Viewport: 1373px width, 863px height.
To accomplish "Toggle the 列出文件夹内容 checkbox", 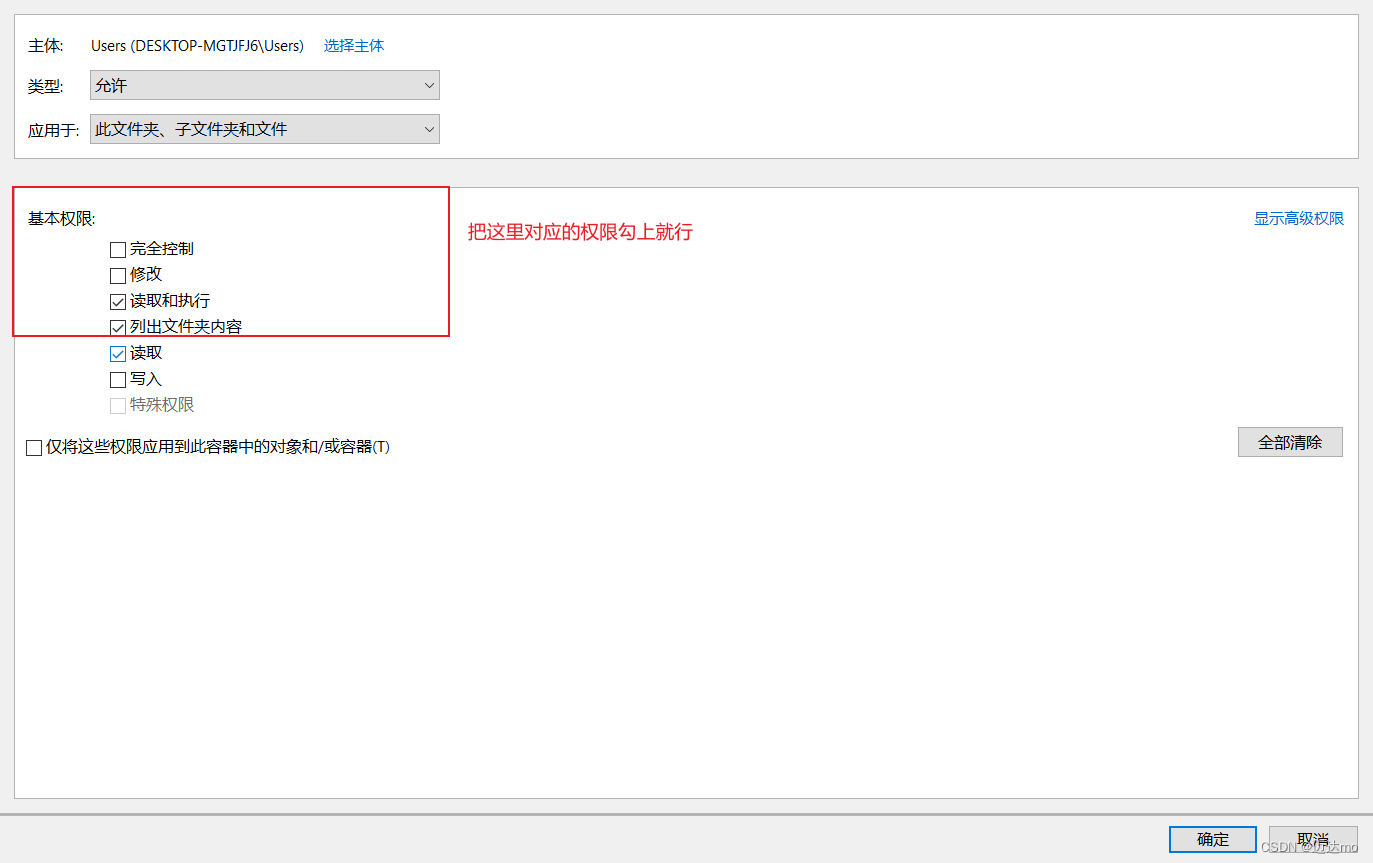I will [118, 328].
